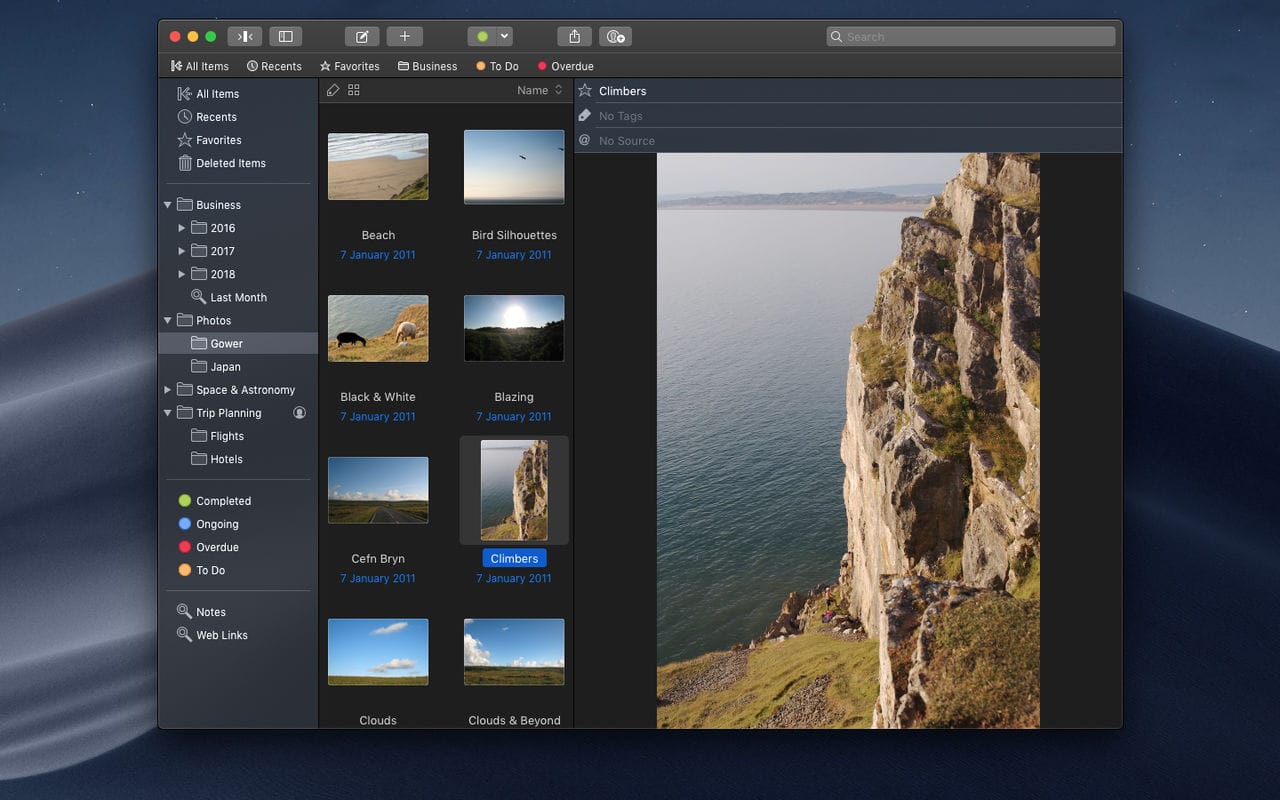1280x800 pixels.
Task: Click the plus add item button
Action: pos(404,37)
